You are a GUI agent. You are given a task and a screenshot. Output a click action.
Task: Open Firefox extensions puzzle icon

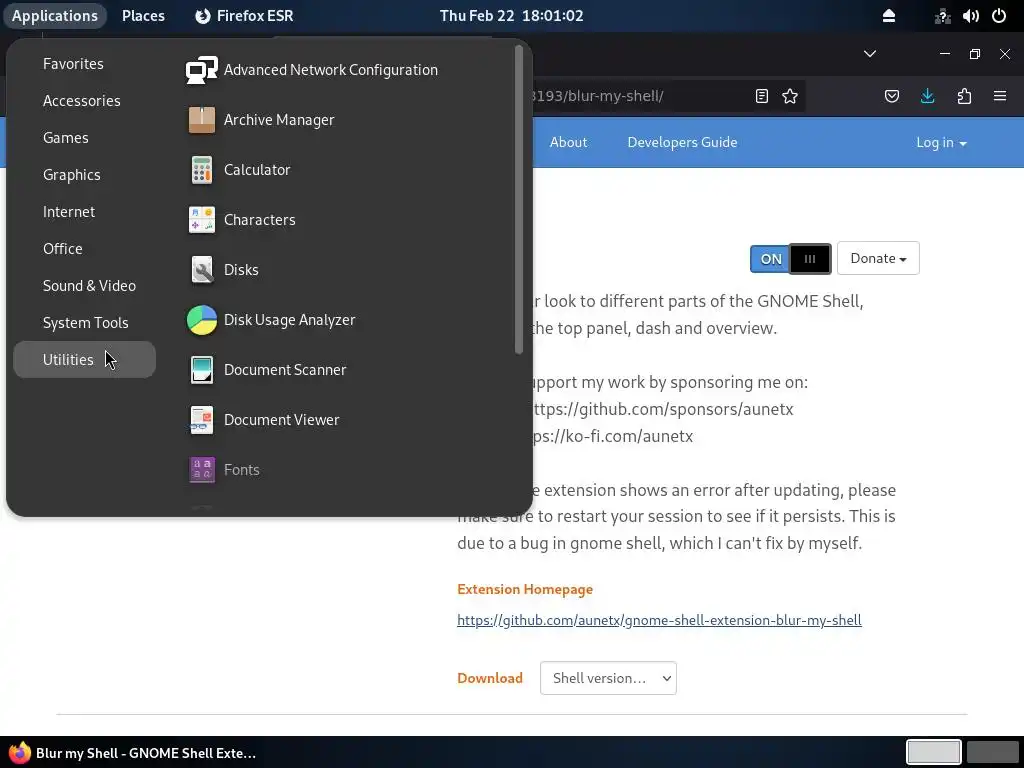[964, 96]
